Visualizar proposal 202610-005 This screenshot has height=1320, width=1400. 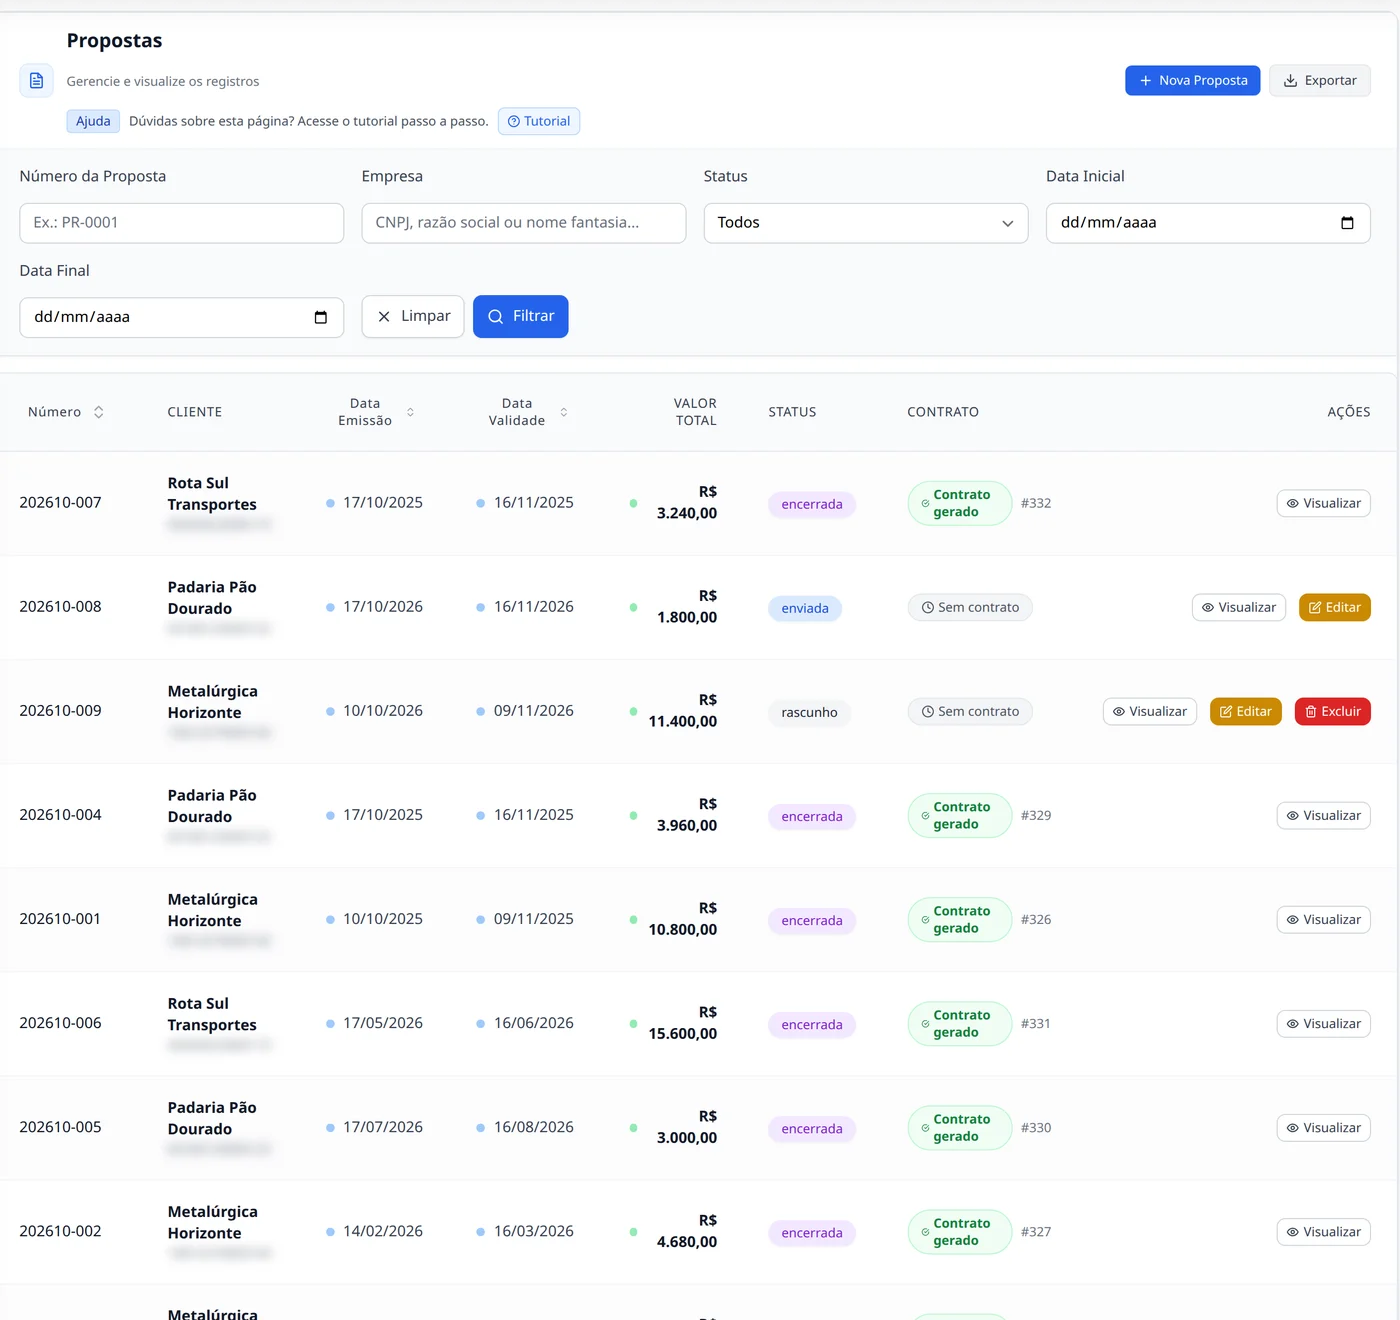click(x=1323, y=1127)
